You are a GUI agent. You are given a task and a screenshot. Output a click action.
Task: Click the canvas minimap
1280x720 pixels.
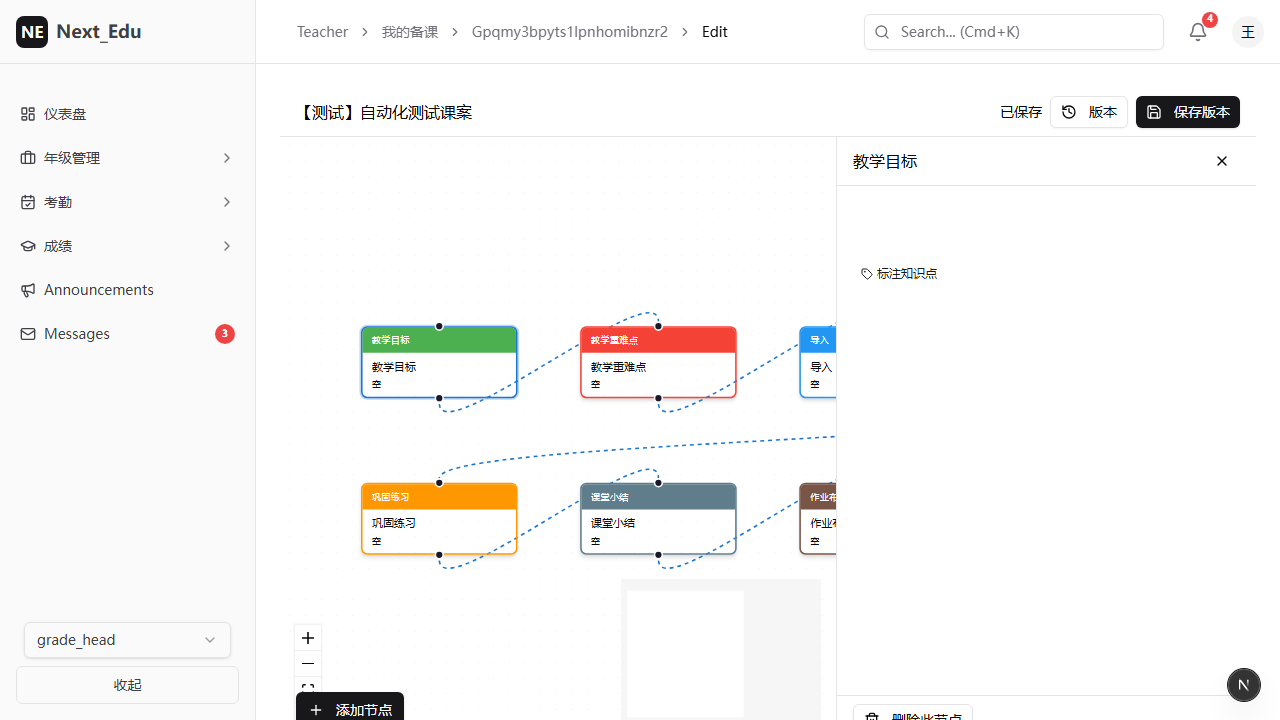721,649
